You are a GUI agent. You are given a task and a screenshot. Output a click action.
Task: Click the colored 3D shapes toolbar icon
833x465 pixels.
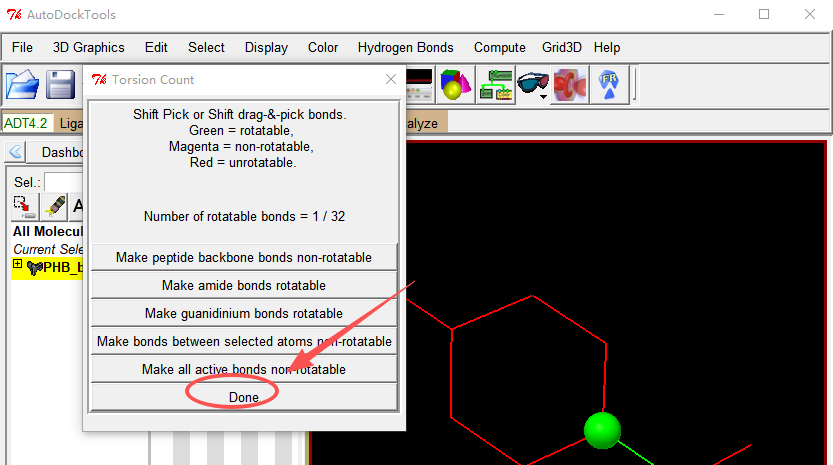click(455, 84)
